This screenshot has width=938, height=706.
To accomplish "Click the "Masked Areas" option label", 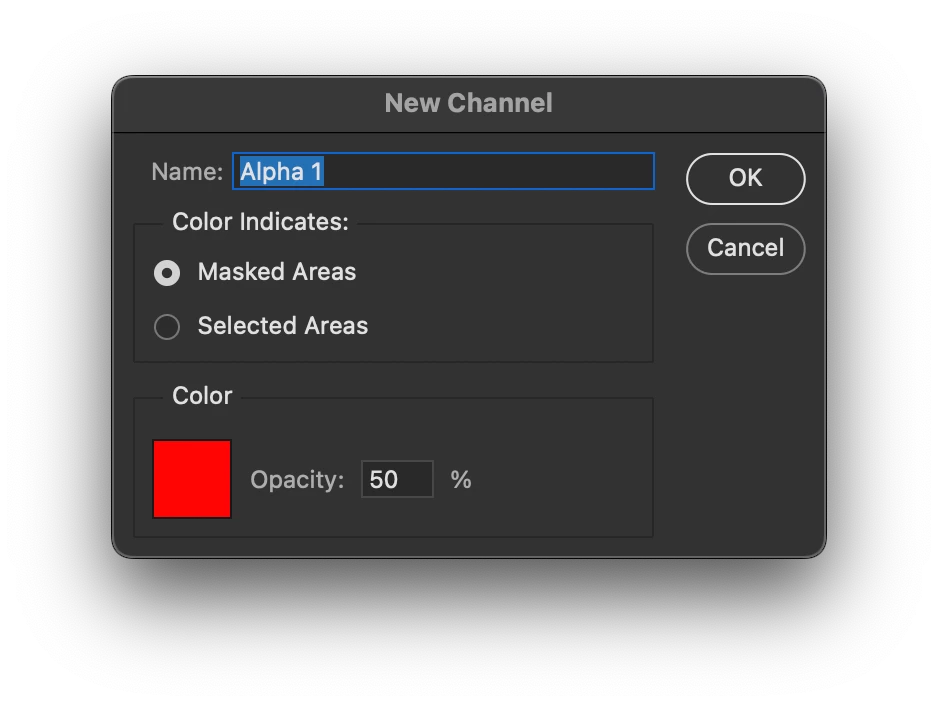I will pos(277,272).
